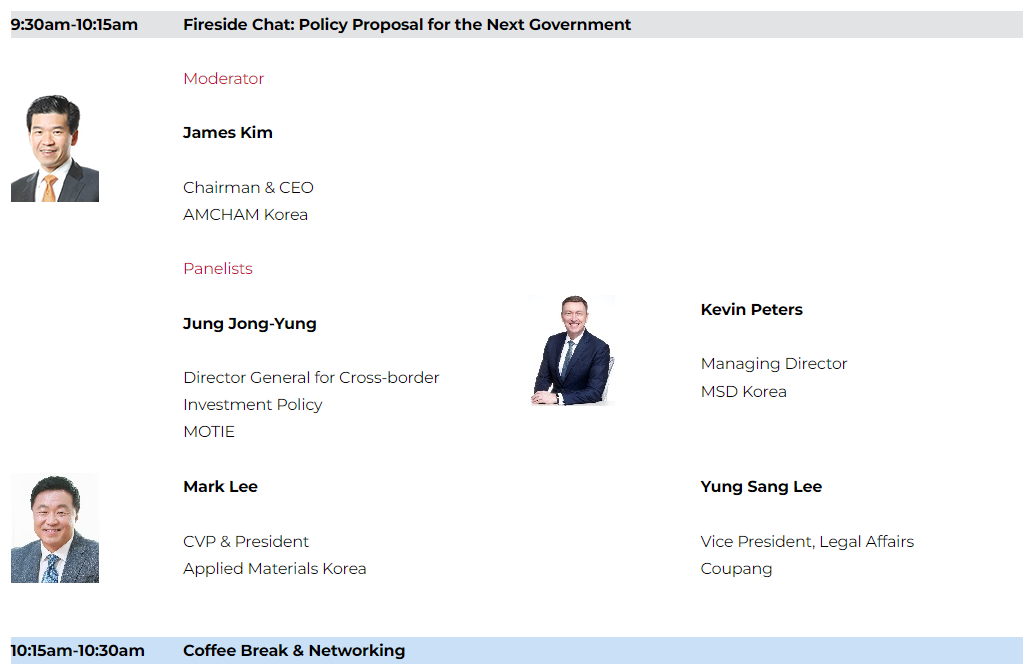Click the Fireside Chat session title

(407, 25)
